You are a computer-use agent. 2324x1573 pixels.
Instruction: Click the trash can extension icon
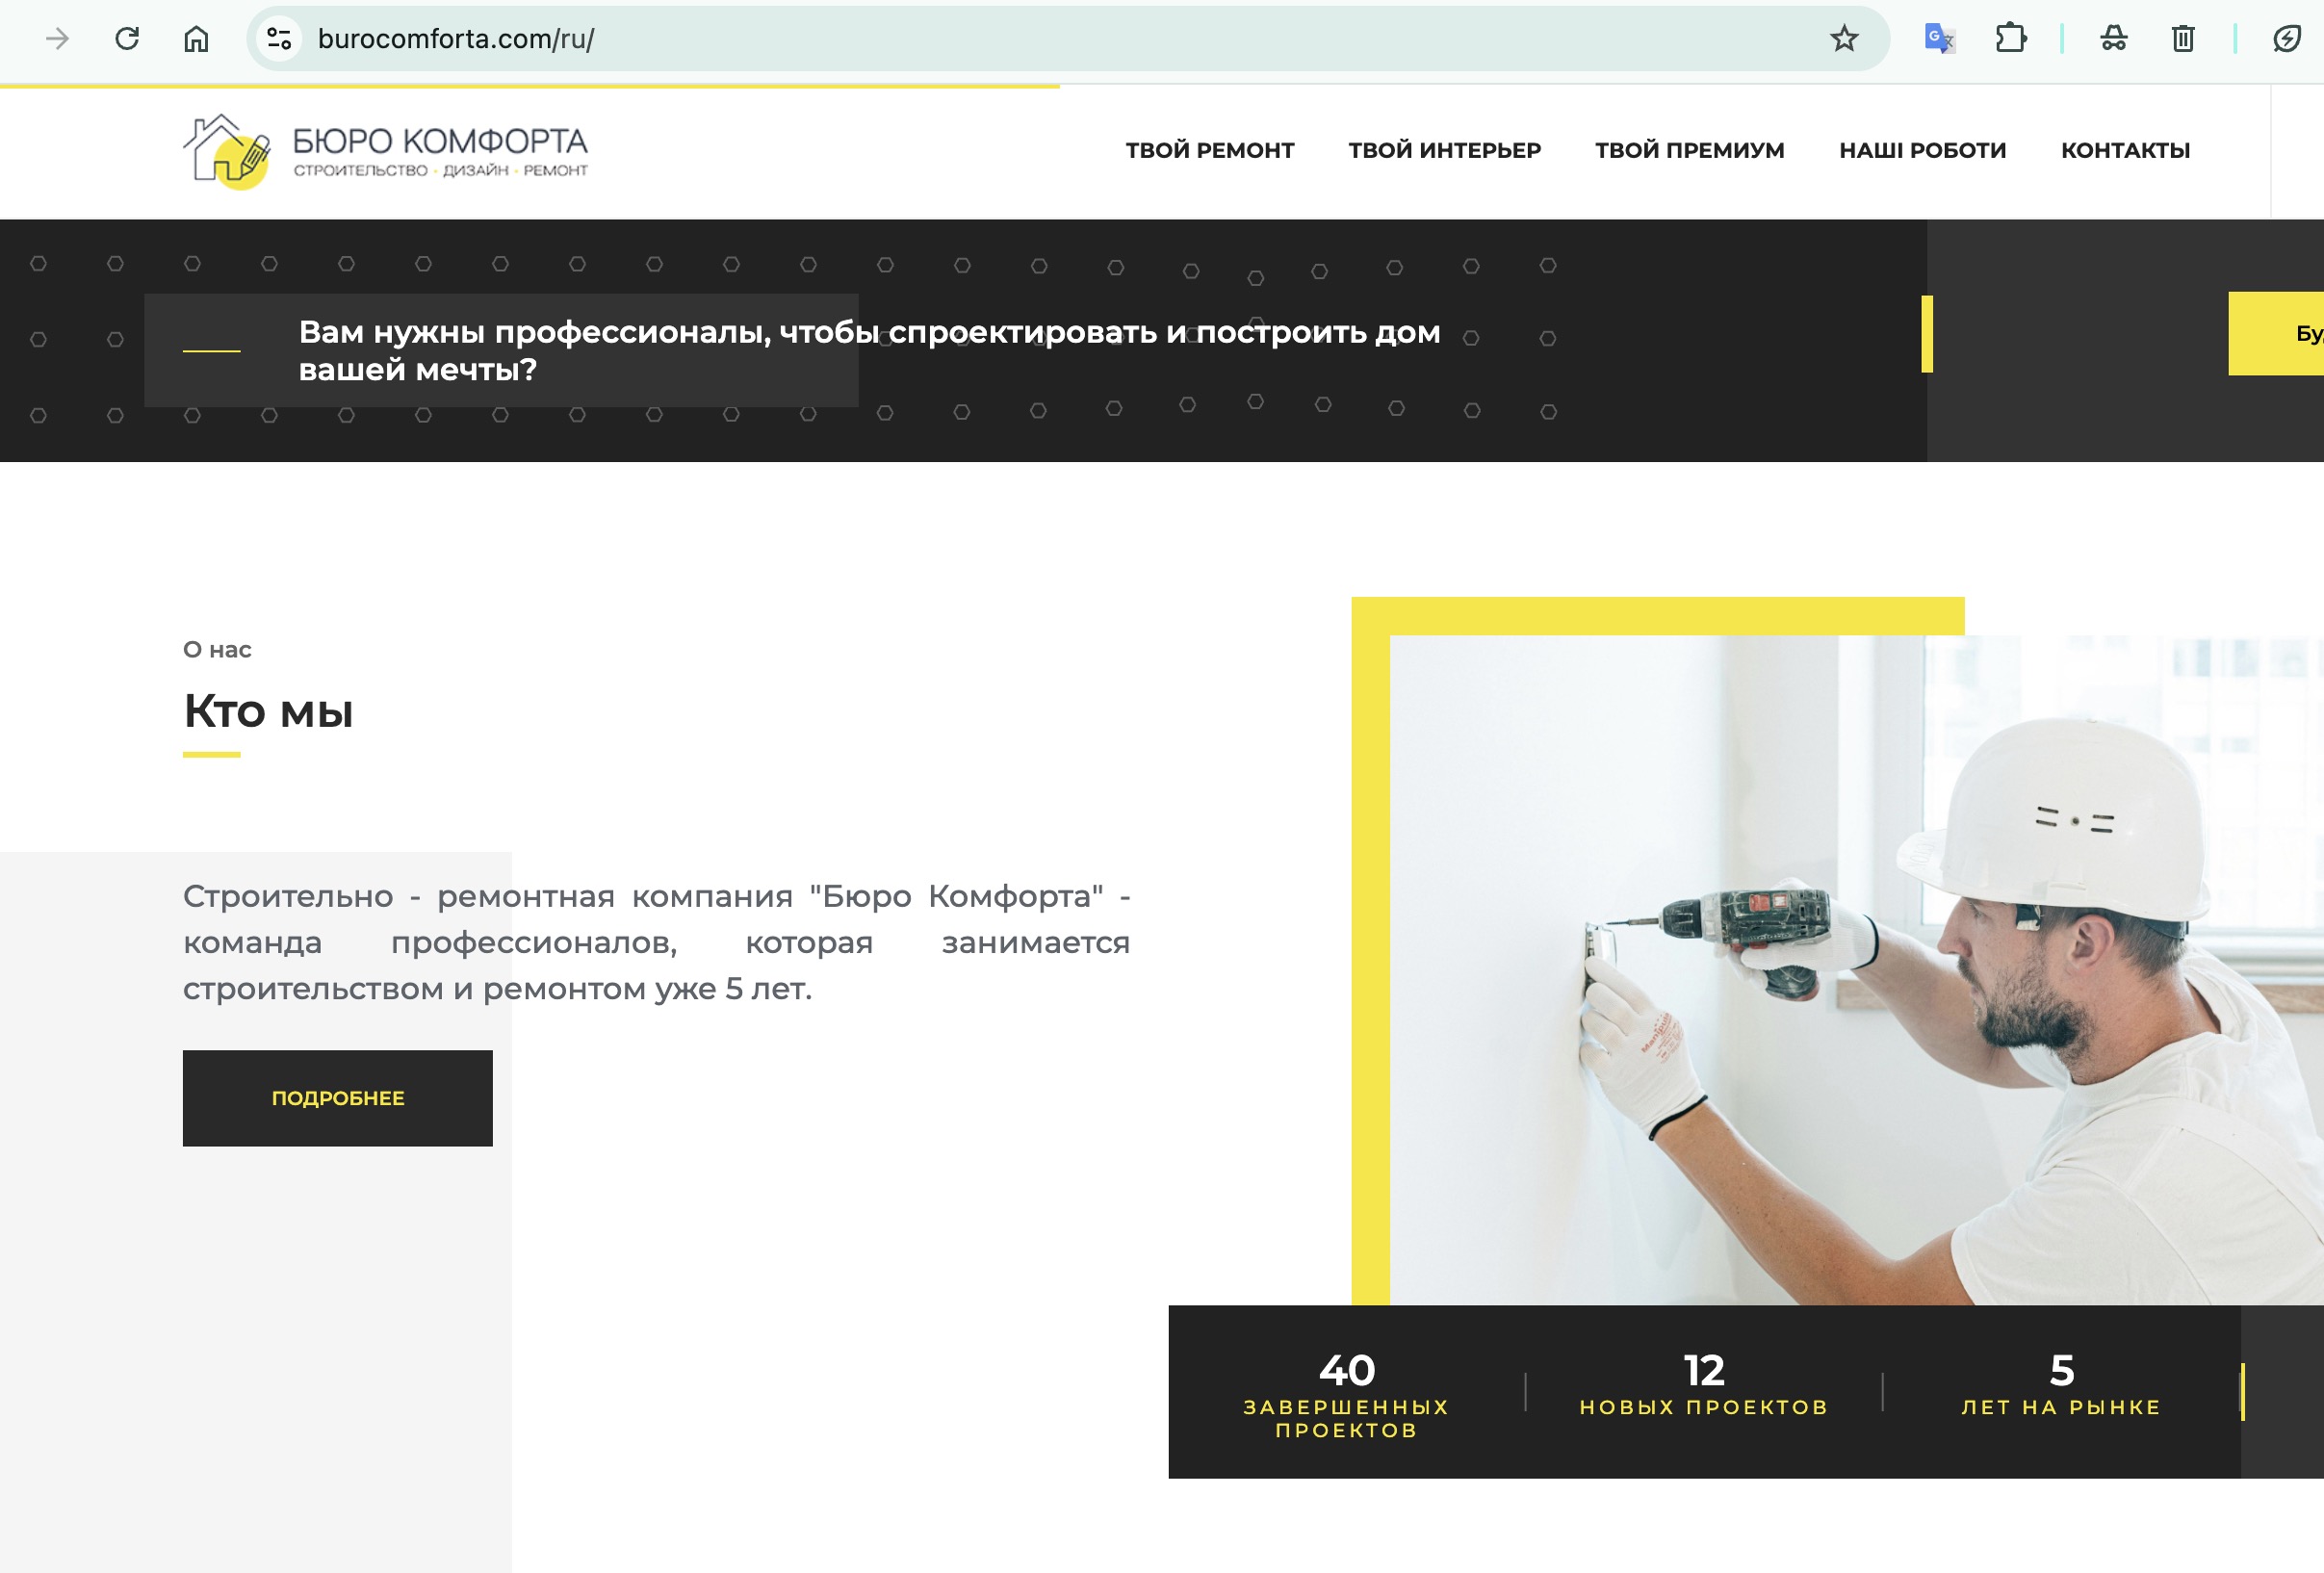(2183, 39)
